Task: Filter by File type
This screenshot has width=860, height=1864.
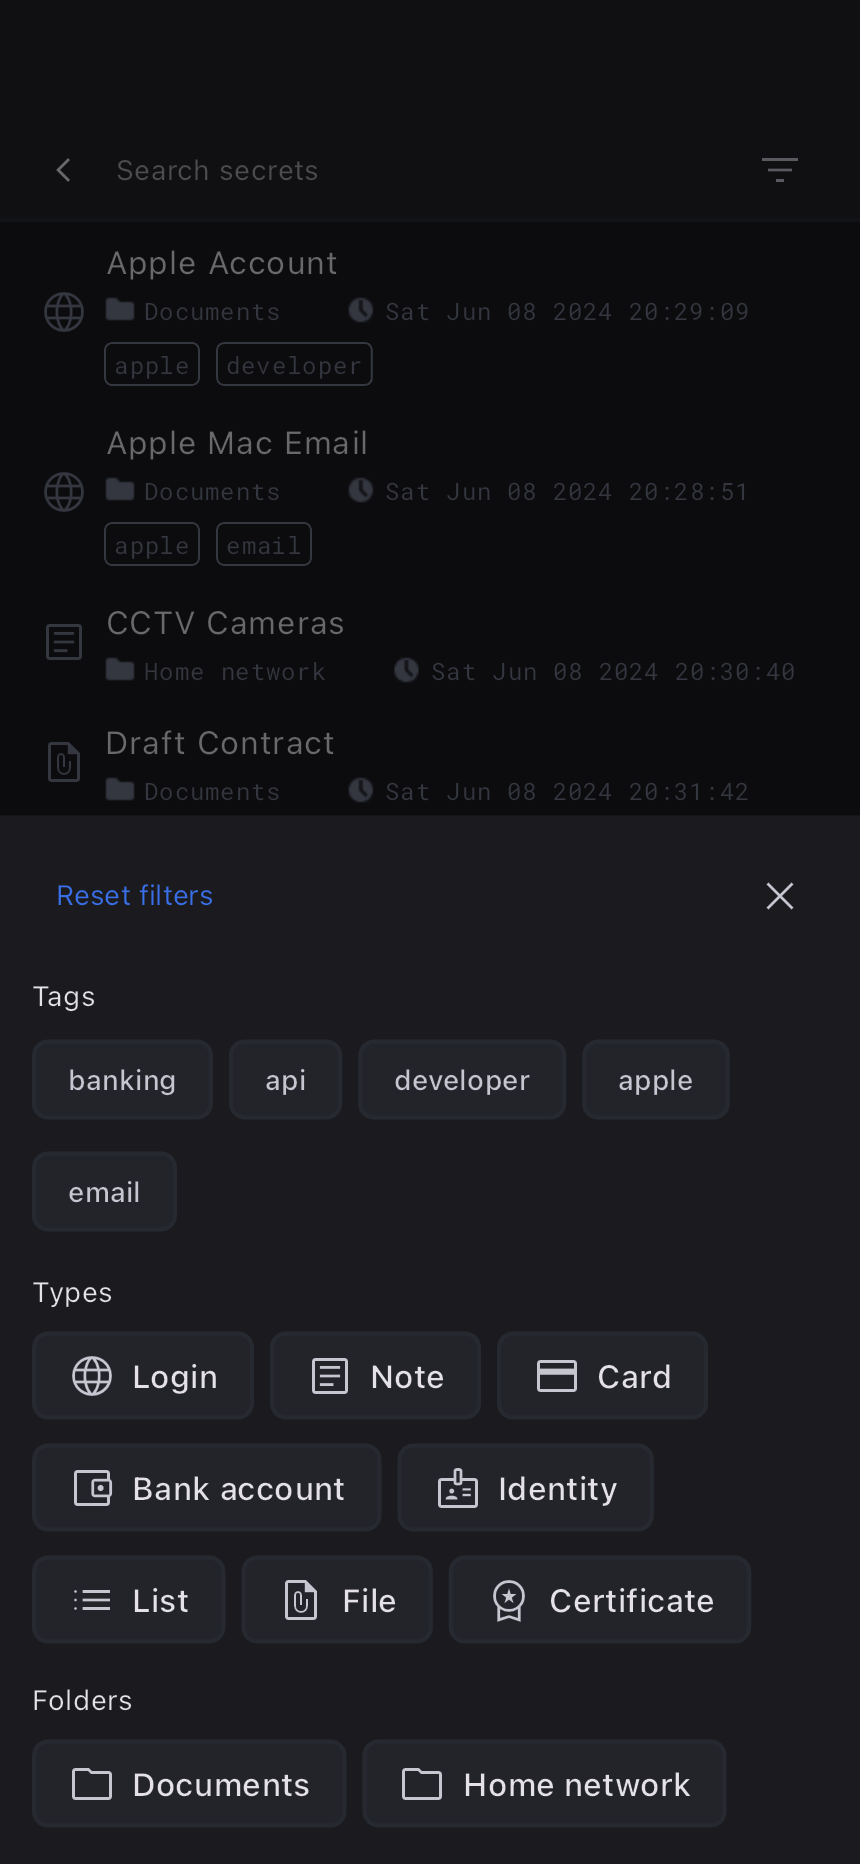Action: [337, 1600]
